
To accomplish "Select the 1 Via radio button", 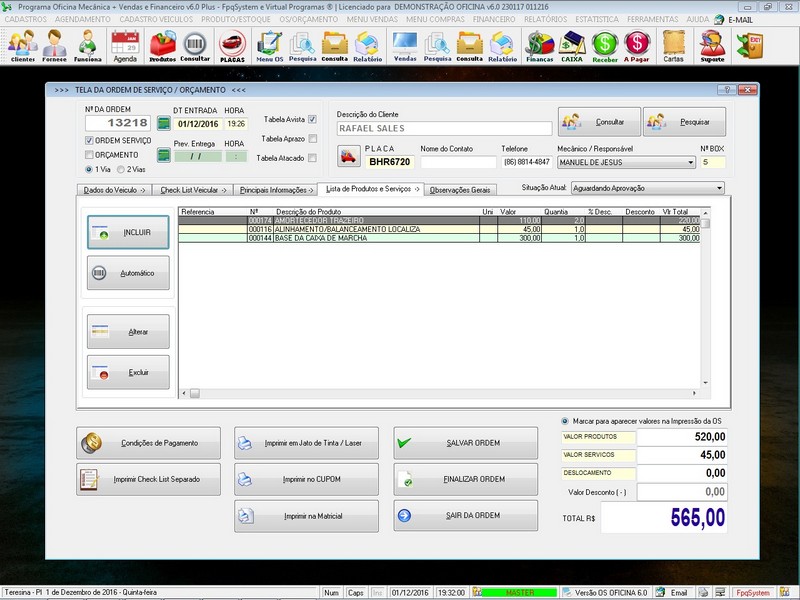I will (89, 169).
